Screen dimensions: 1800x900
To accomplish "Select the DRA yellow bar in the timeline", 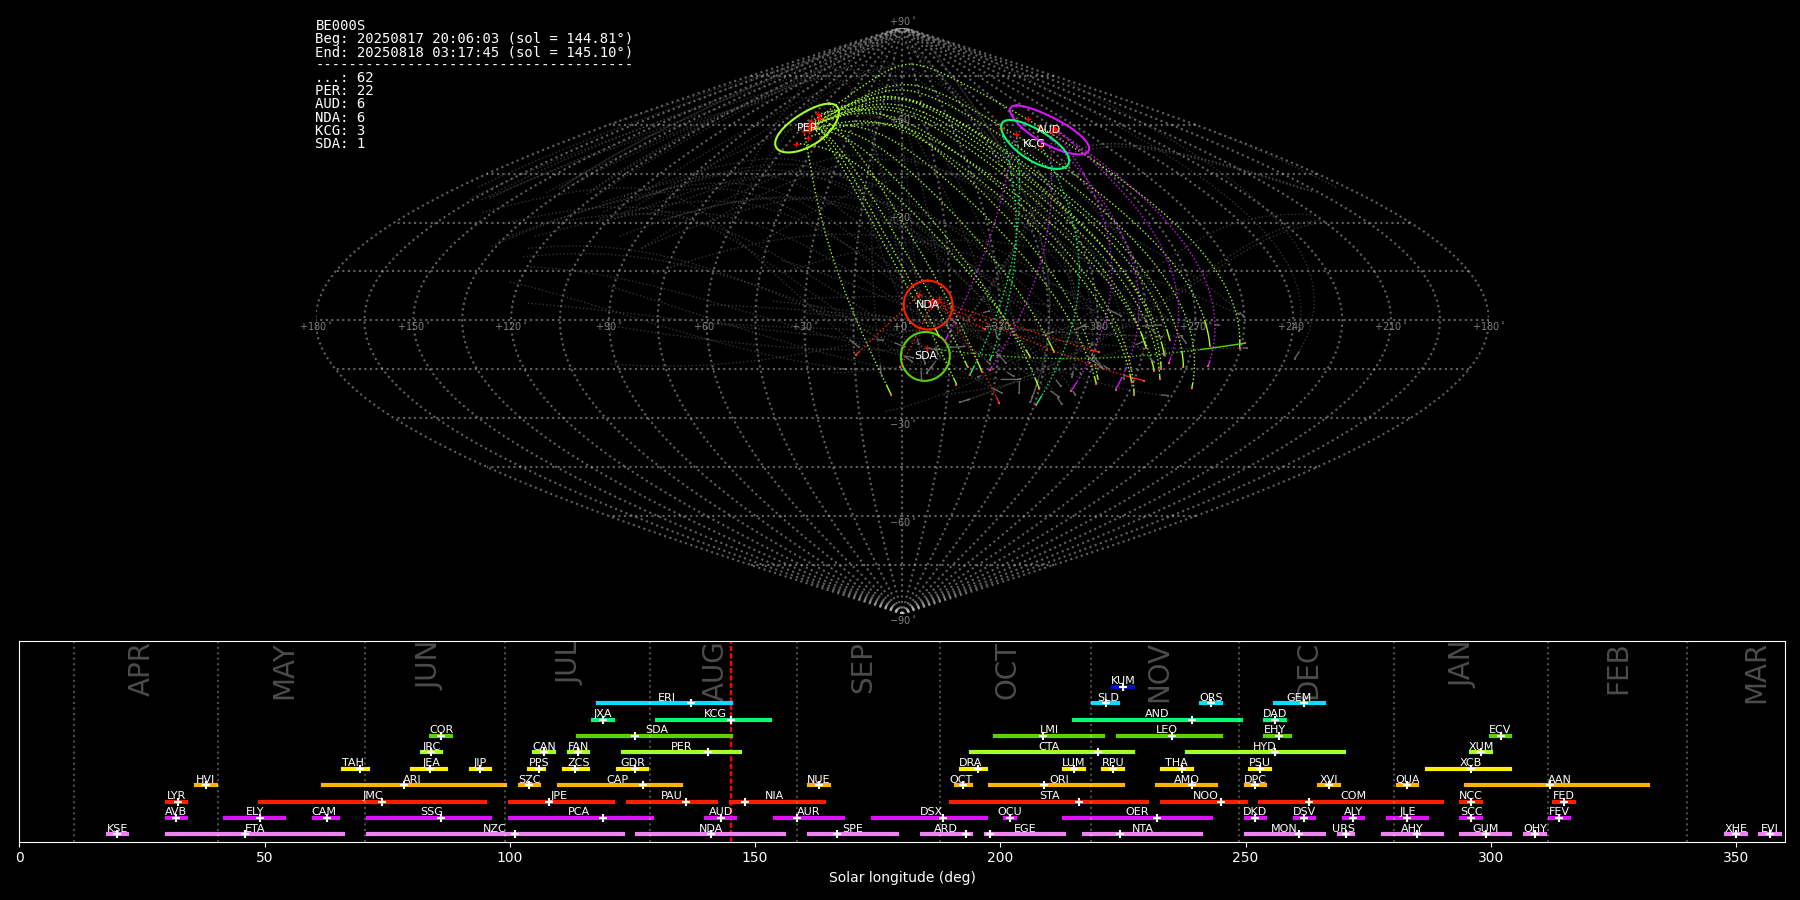I will [973, 769].
